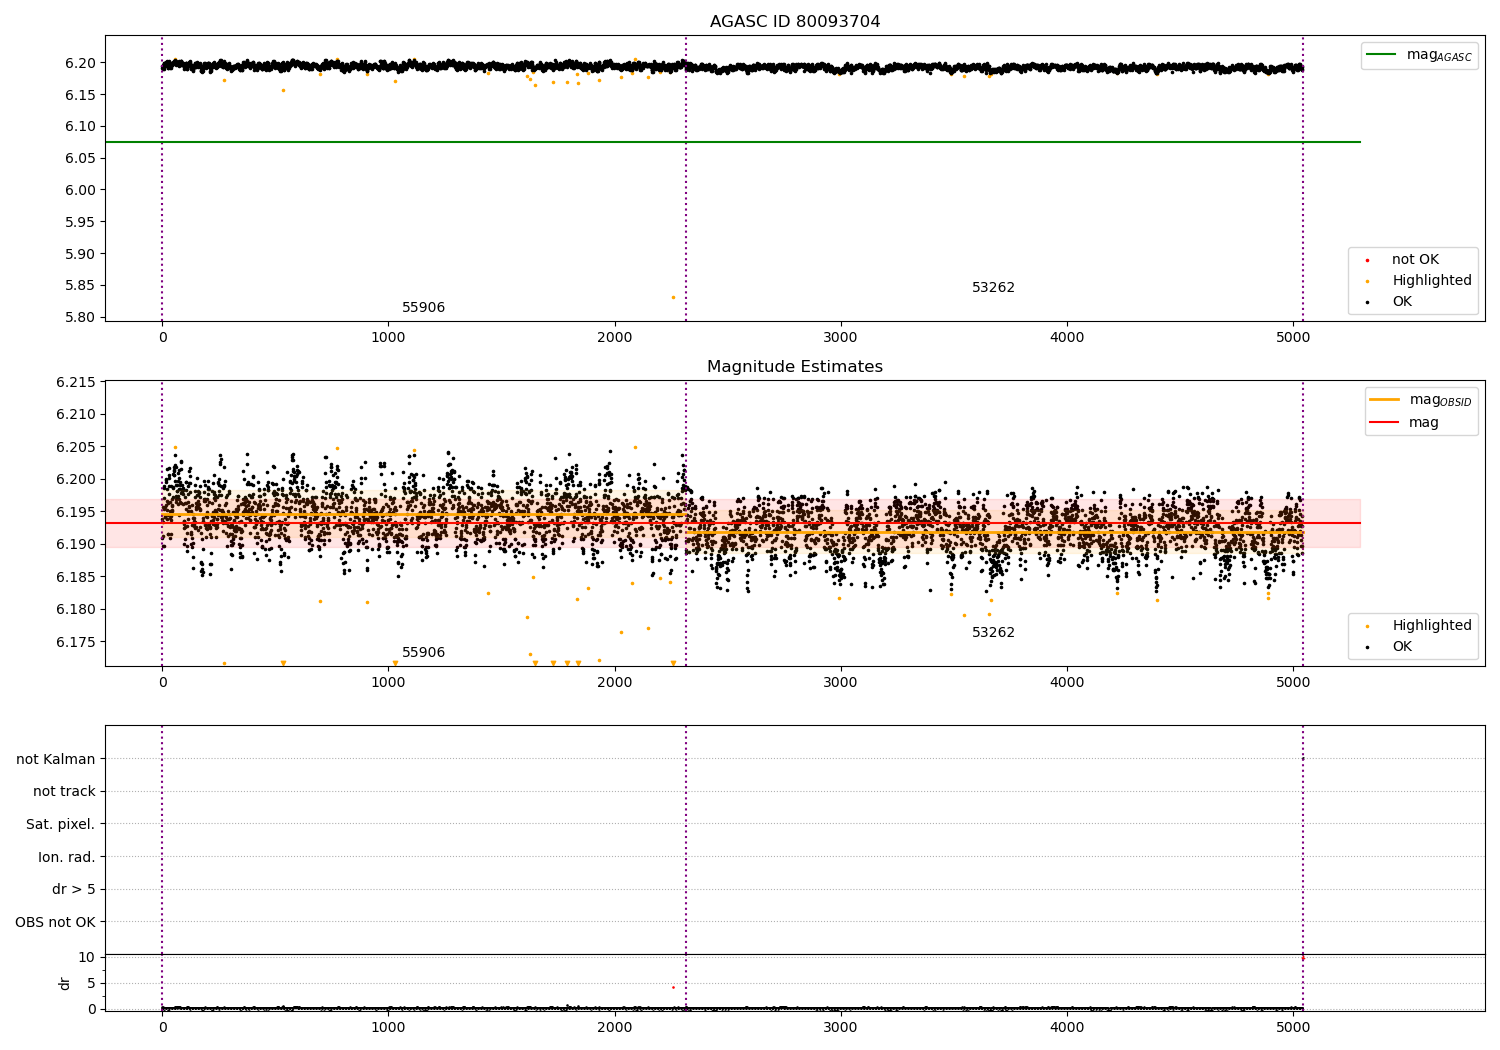Click the orange mag OBSID legend line

pyautogui.click(x=1384, y=399)
